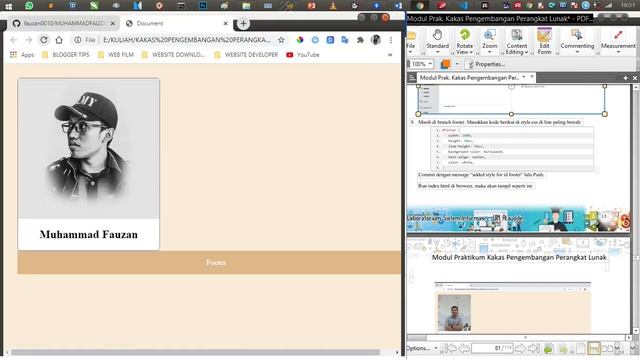
Task: Click the Muhammad Fauzan profile photo
Action: 89,149
